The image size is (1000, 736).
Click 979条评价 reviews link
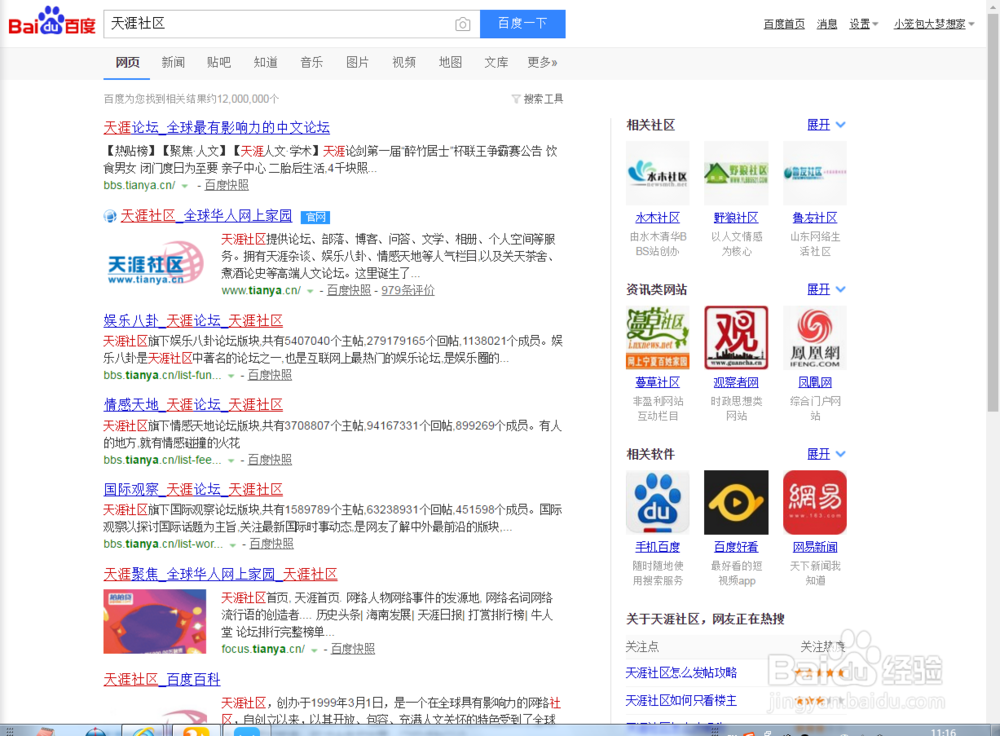pyautogui.click(x=408, y=290)
